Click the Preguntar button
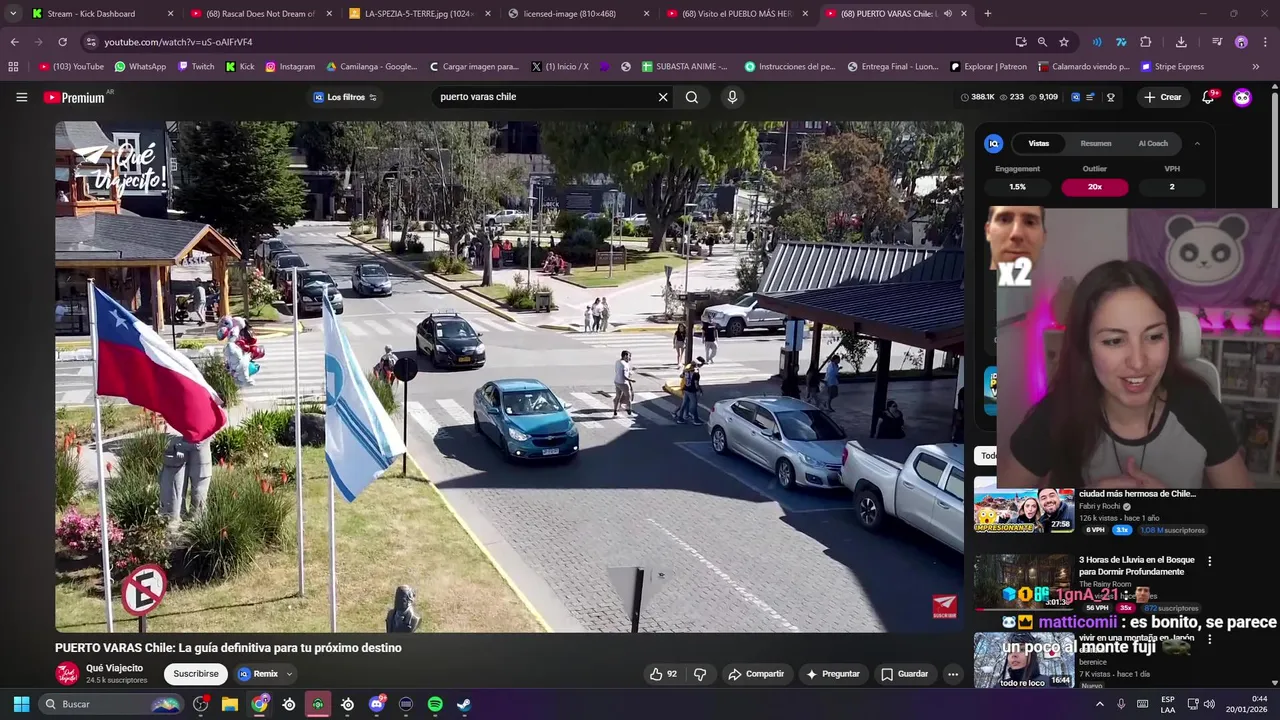Screen dimensions: 1280x720 coord(833,674)
